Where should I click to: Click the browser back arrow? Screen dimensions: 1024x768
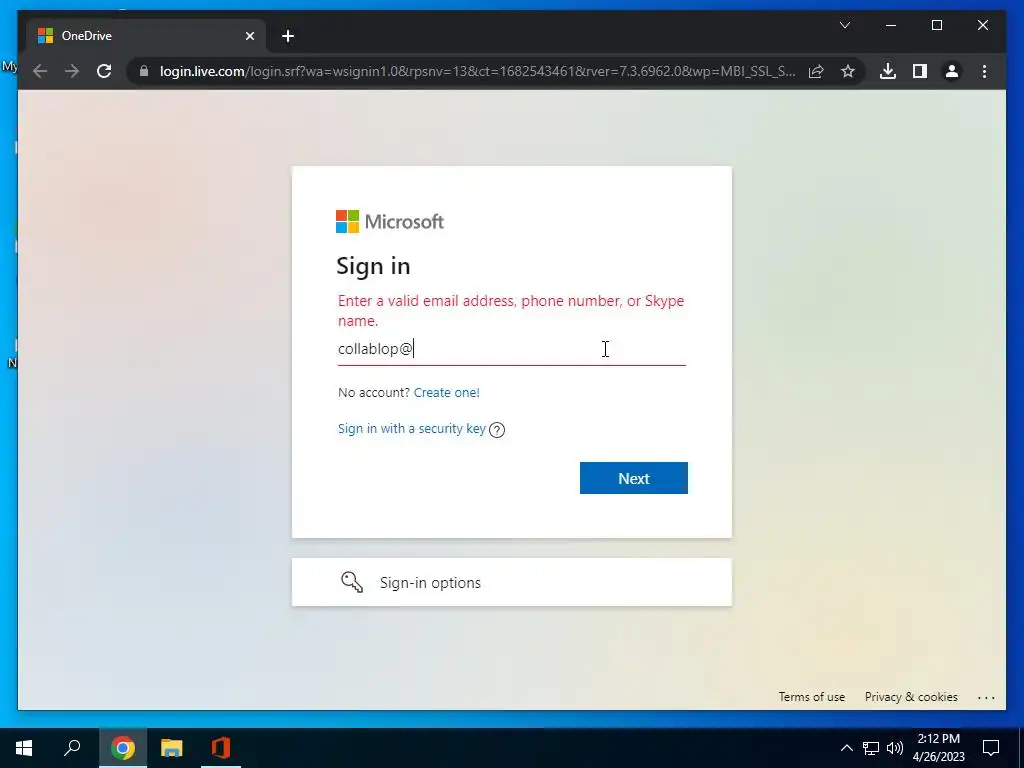(40, 71)
